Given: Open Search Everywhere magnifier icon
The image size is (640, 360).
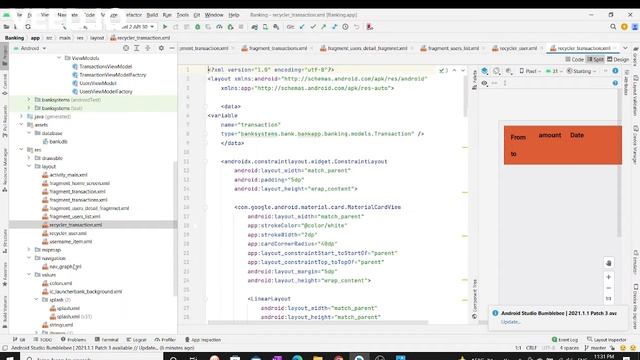Looking at the screenshot, I should coord(613,27).
